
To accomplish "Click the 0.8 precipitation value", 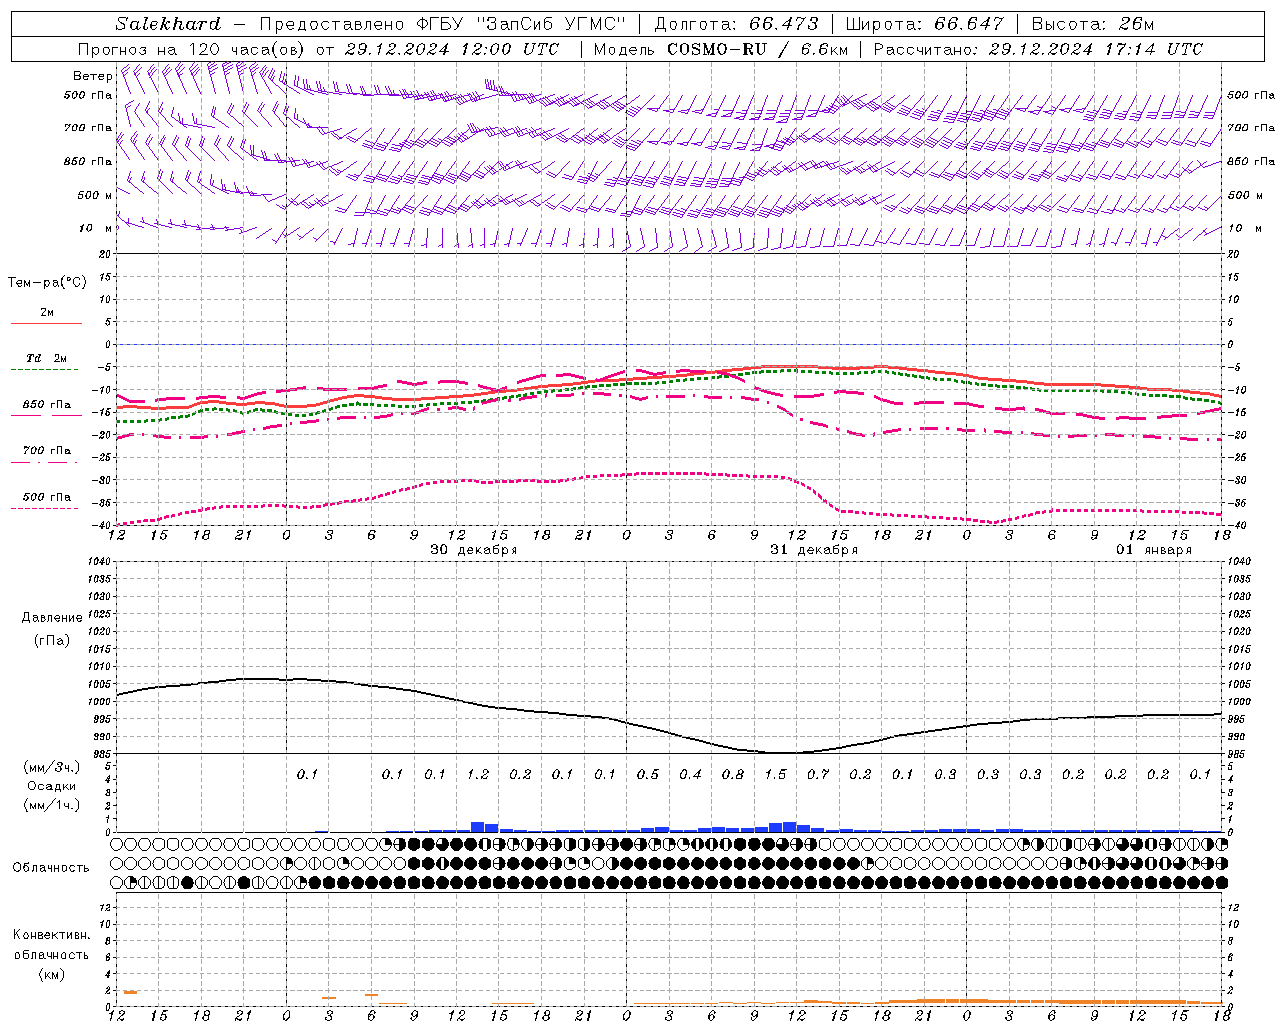I will (x=733, y=774).
